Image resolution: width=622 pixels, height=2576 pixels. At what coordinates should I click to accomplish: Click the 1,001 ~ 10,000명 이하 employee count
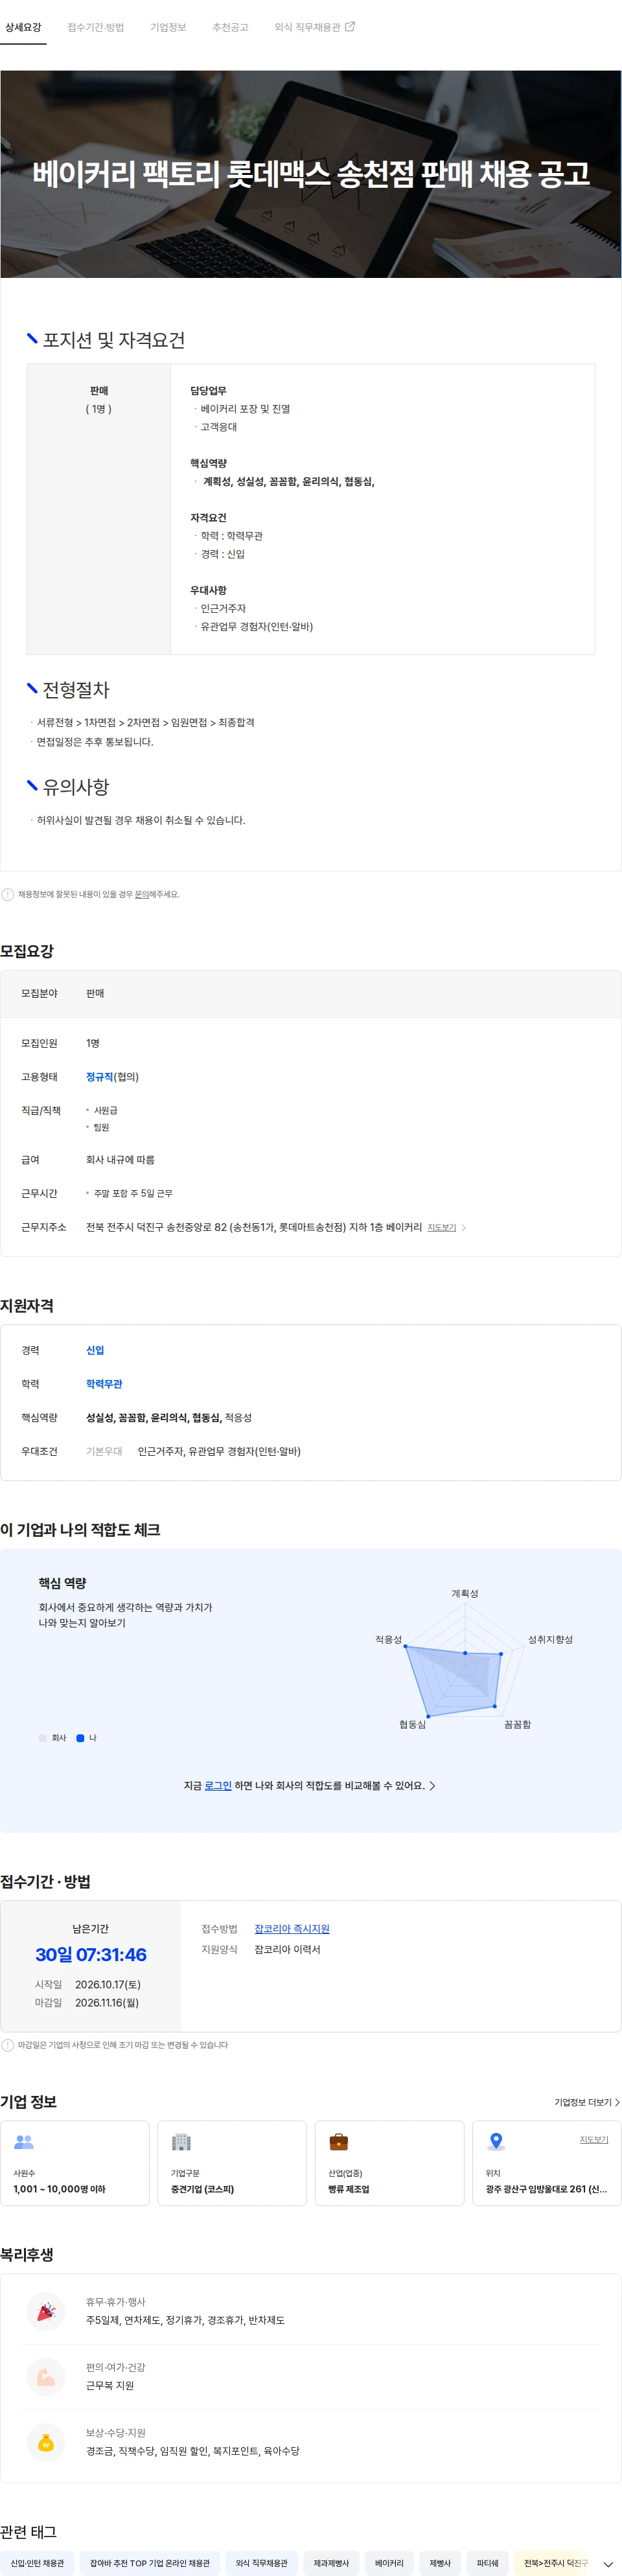59,2189
